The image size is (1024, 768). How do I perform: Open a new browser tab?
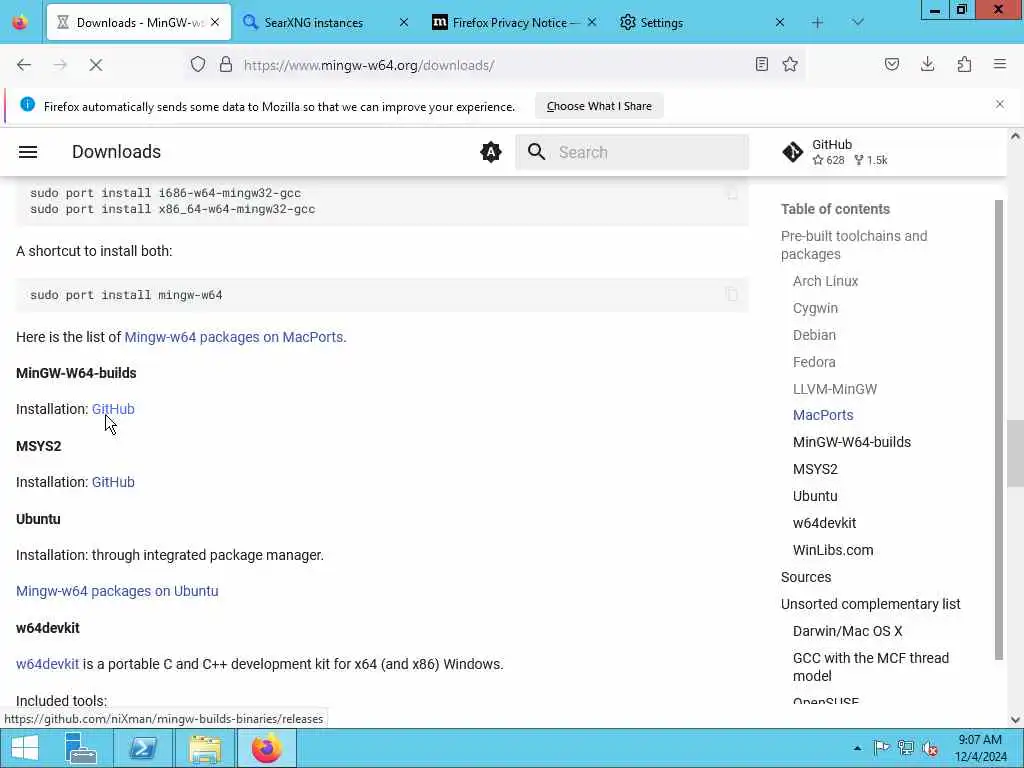click(818, 23)
